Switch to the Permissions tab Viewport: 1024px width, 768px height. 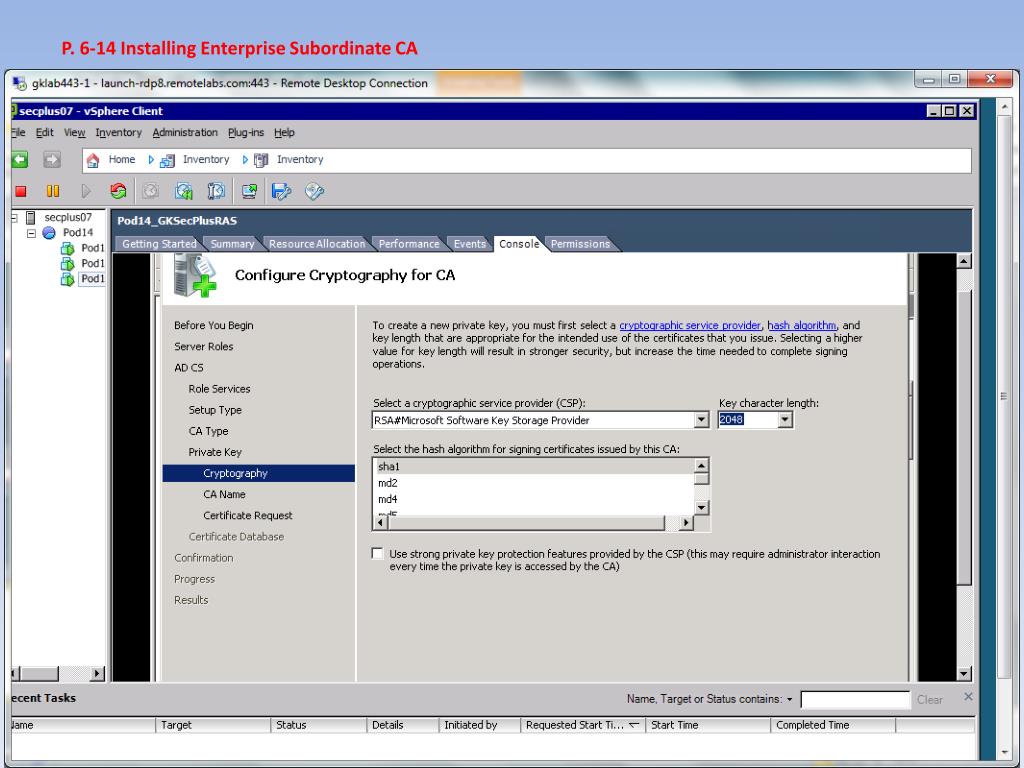point(580,244)
